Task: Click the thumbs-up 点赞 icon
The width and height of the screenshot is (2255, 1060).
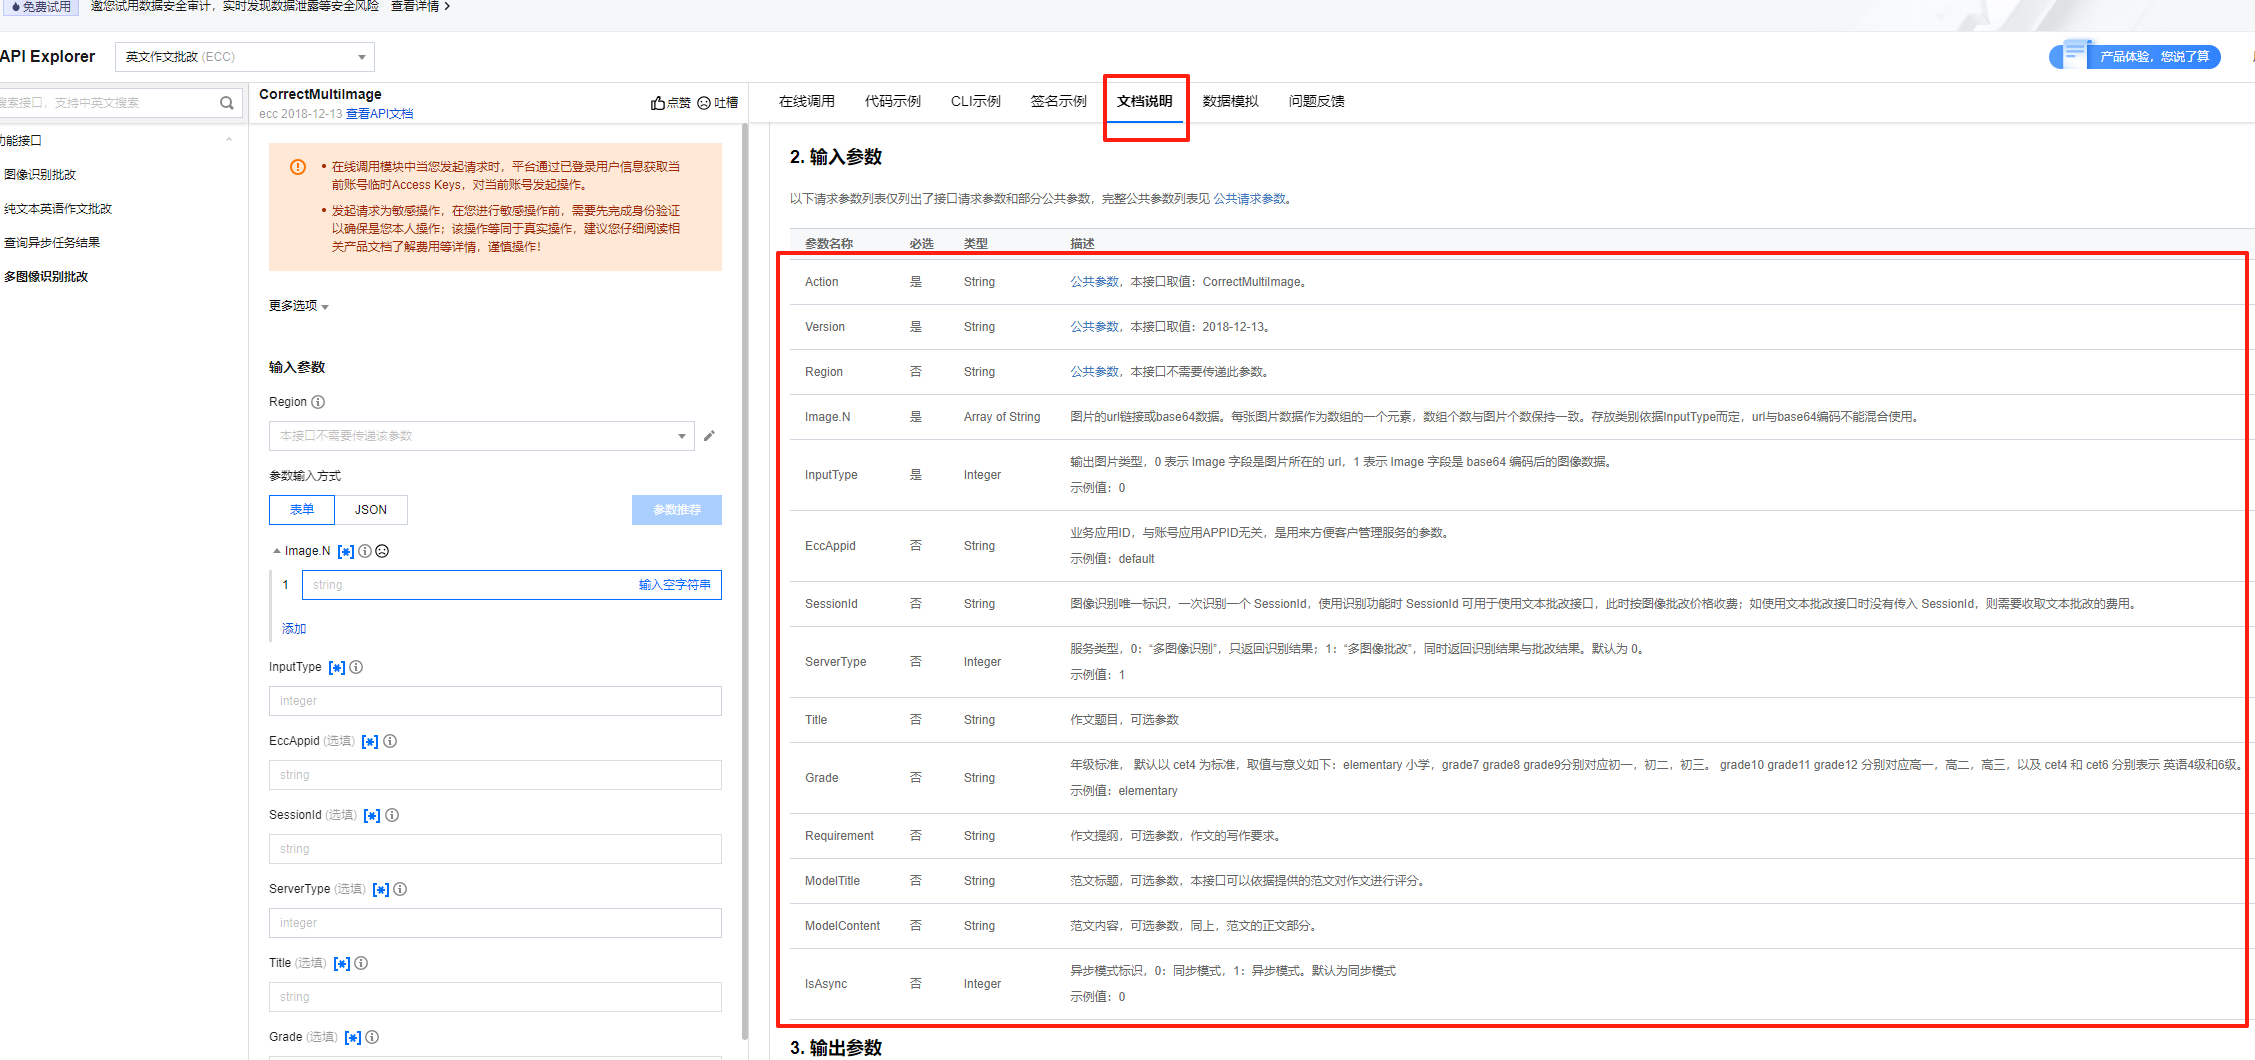Action: tap(658, 103)
